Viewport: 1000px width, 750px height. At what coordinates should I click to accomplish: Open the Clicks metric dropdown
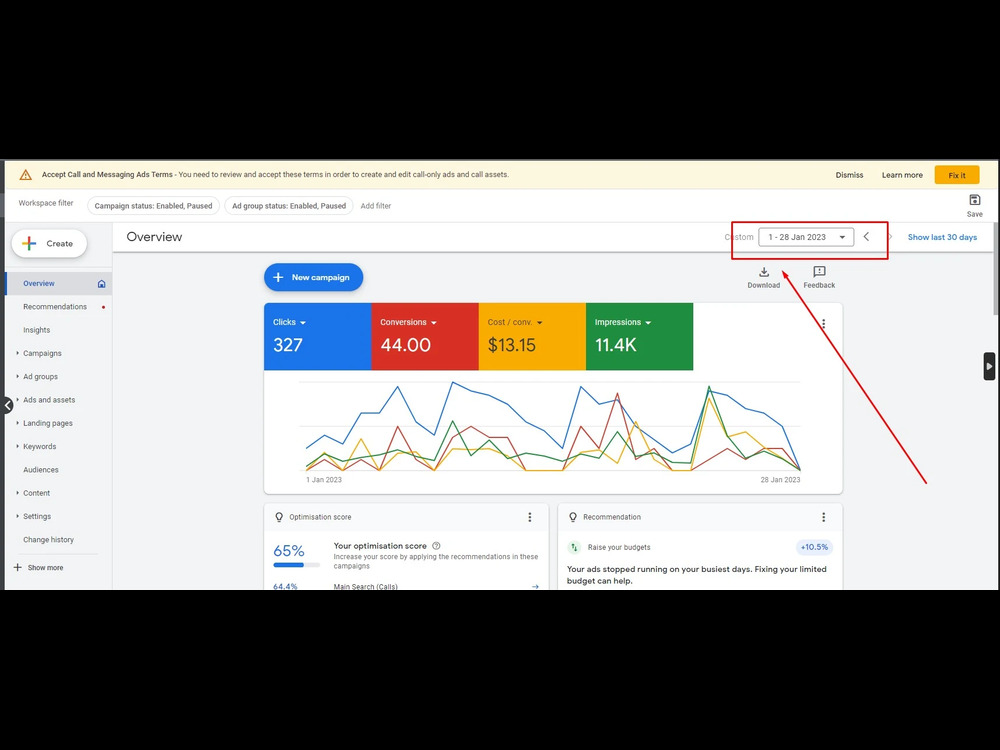click(303, 323)
